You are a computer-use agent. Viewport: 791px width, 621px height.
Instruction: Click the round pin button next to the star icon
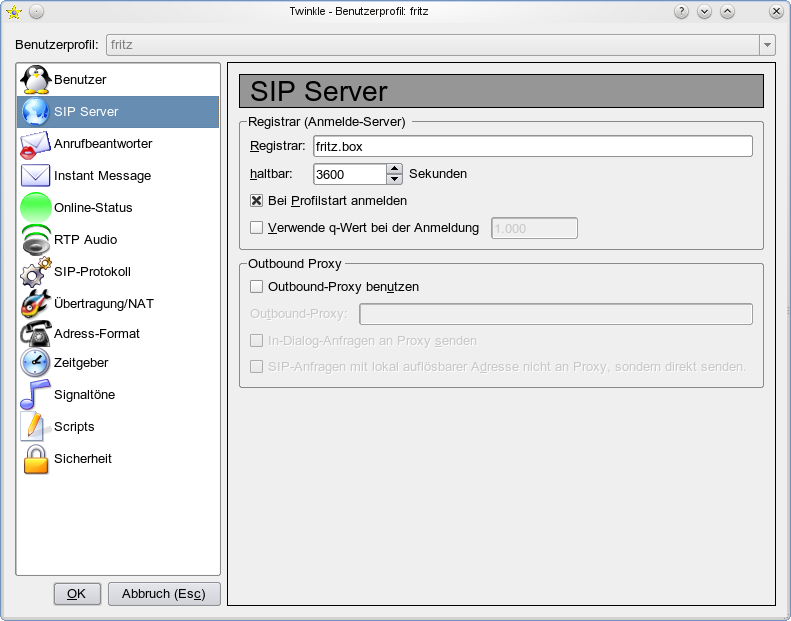(36, 12)
